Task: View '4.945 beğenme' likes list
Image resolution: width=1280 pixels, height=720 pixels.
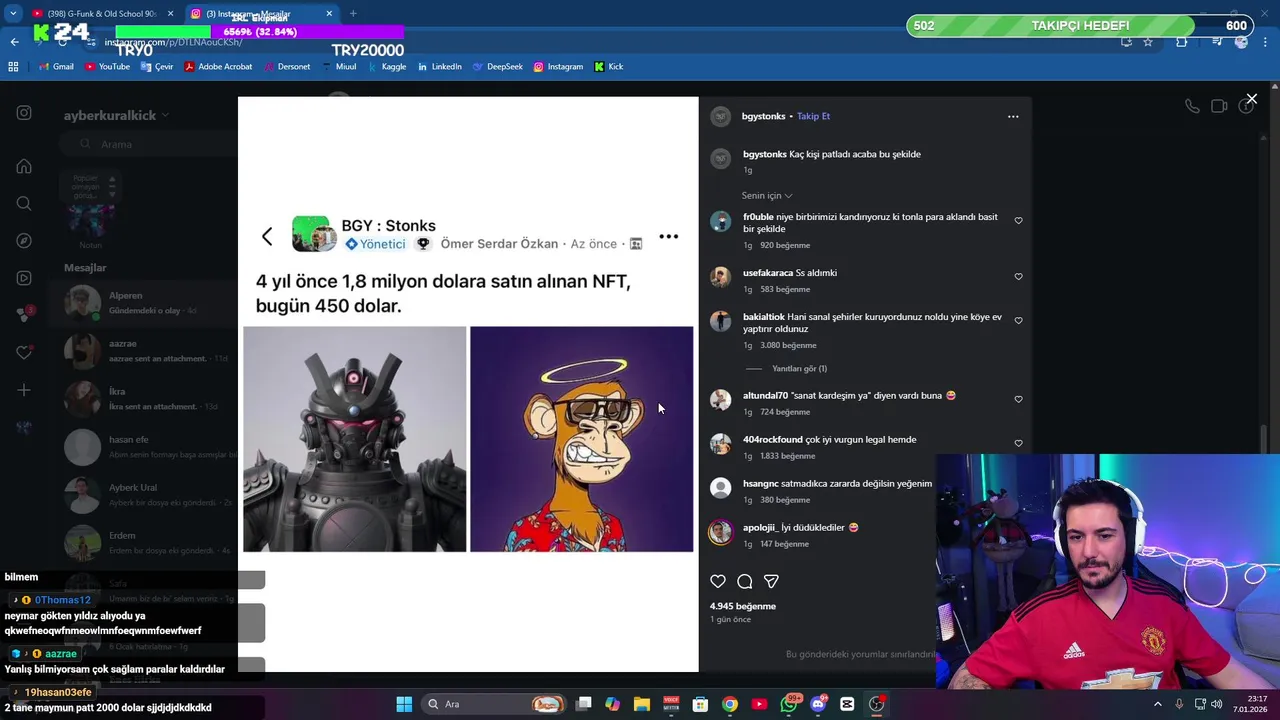Action: (x=742, y=606)
